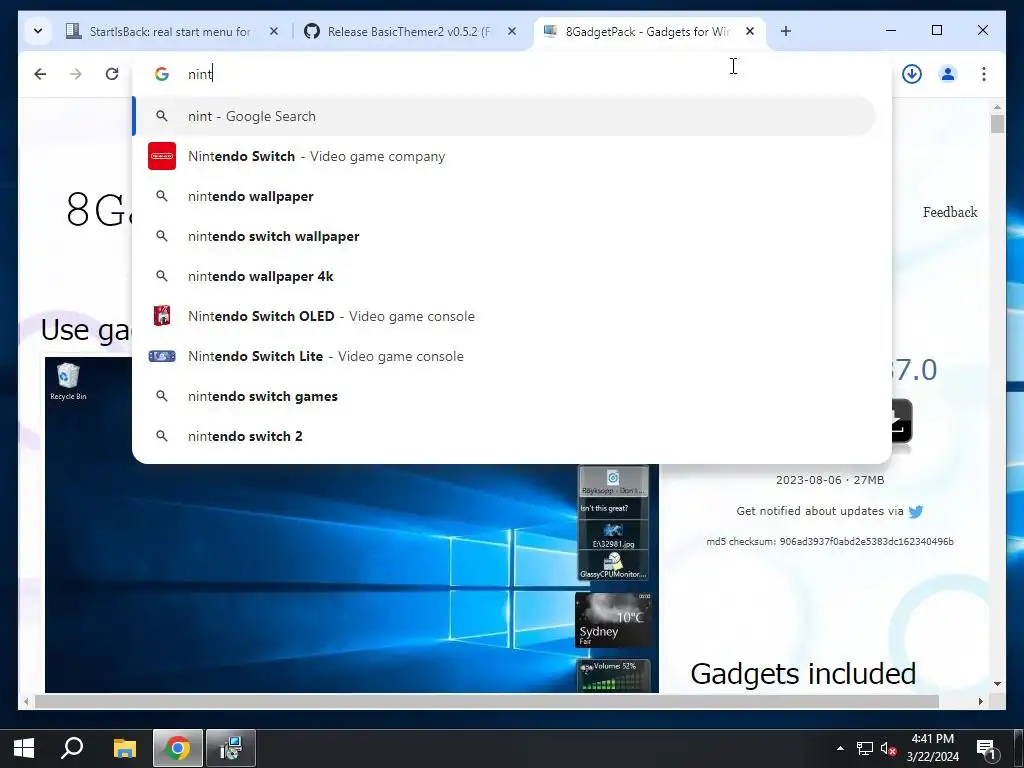Select 'nintendo switch games' suggestion
1024x768 pixels.
click(x=504, y=396)
